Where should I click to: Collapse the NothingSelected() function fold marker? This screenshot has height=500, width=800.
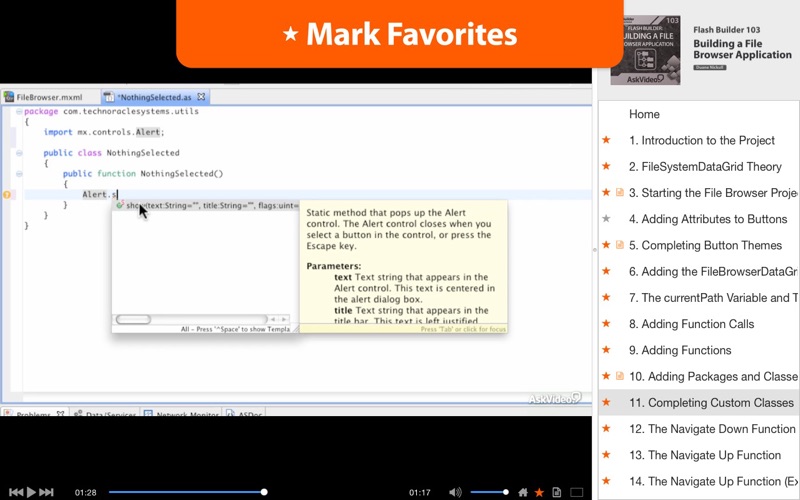point(19,173)
